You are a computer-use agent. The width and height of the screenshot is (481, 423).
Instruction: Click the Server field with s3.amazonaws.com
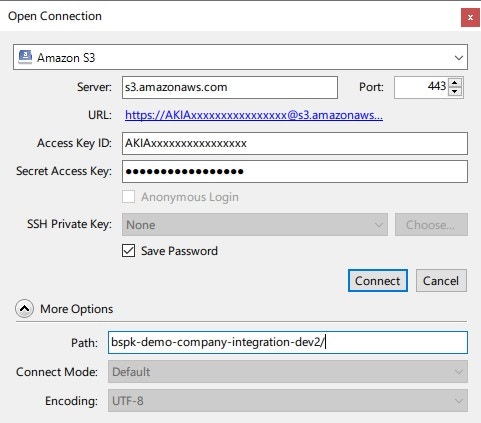(x=230, y=87)
